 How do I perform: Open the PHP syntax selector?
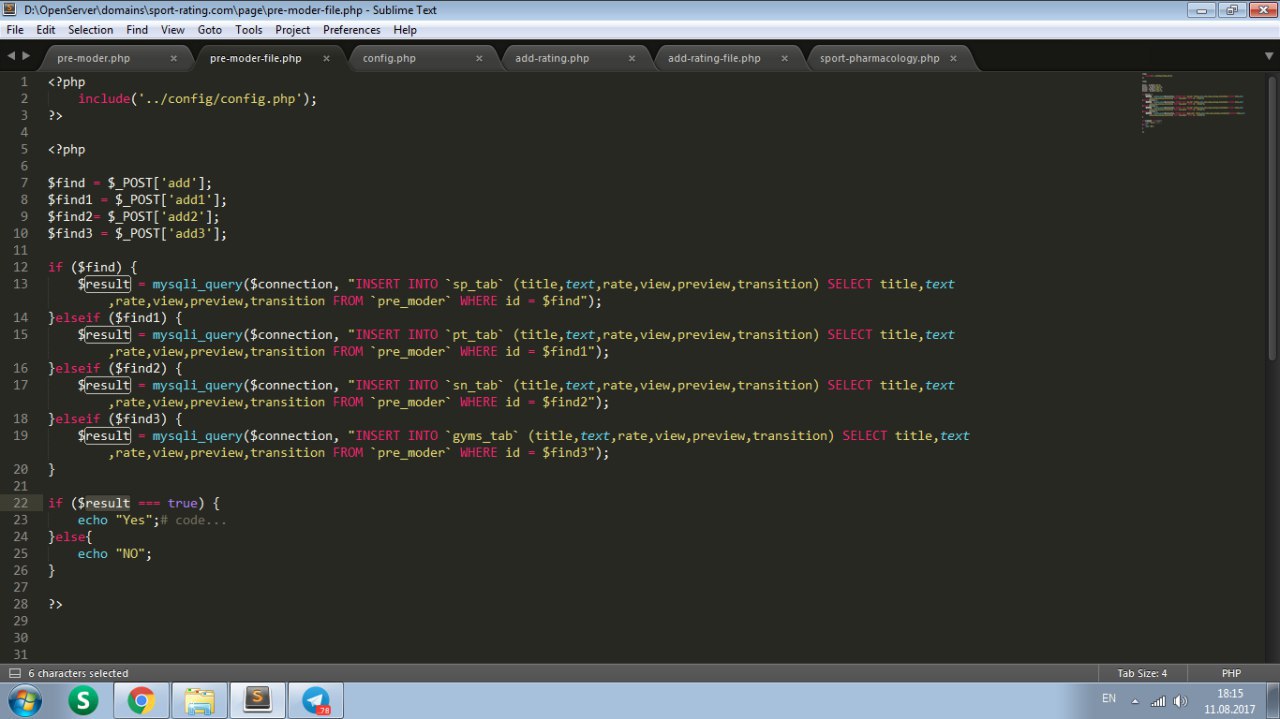pyautogui.click(x=1231, y=673)
